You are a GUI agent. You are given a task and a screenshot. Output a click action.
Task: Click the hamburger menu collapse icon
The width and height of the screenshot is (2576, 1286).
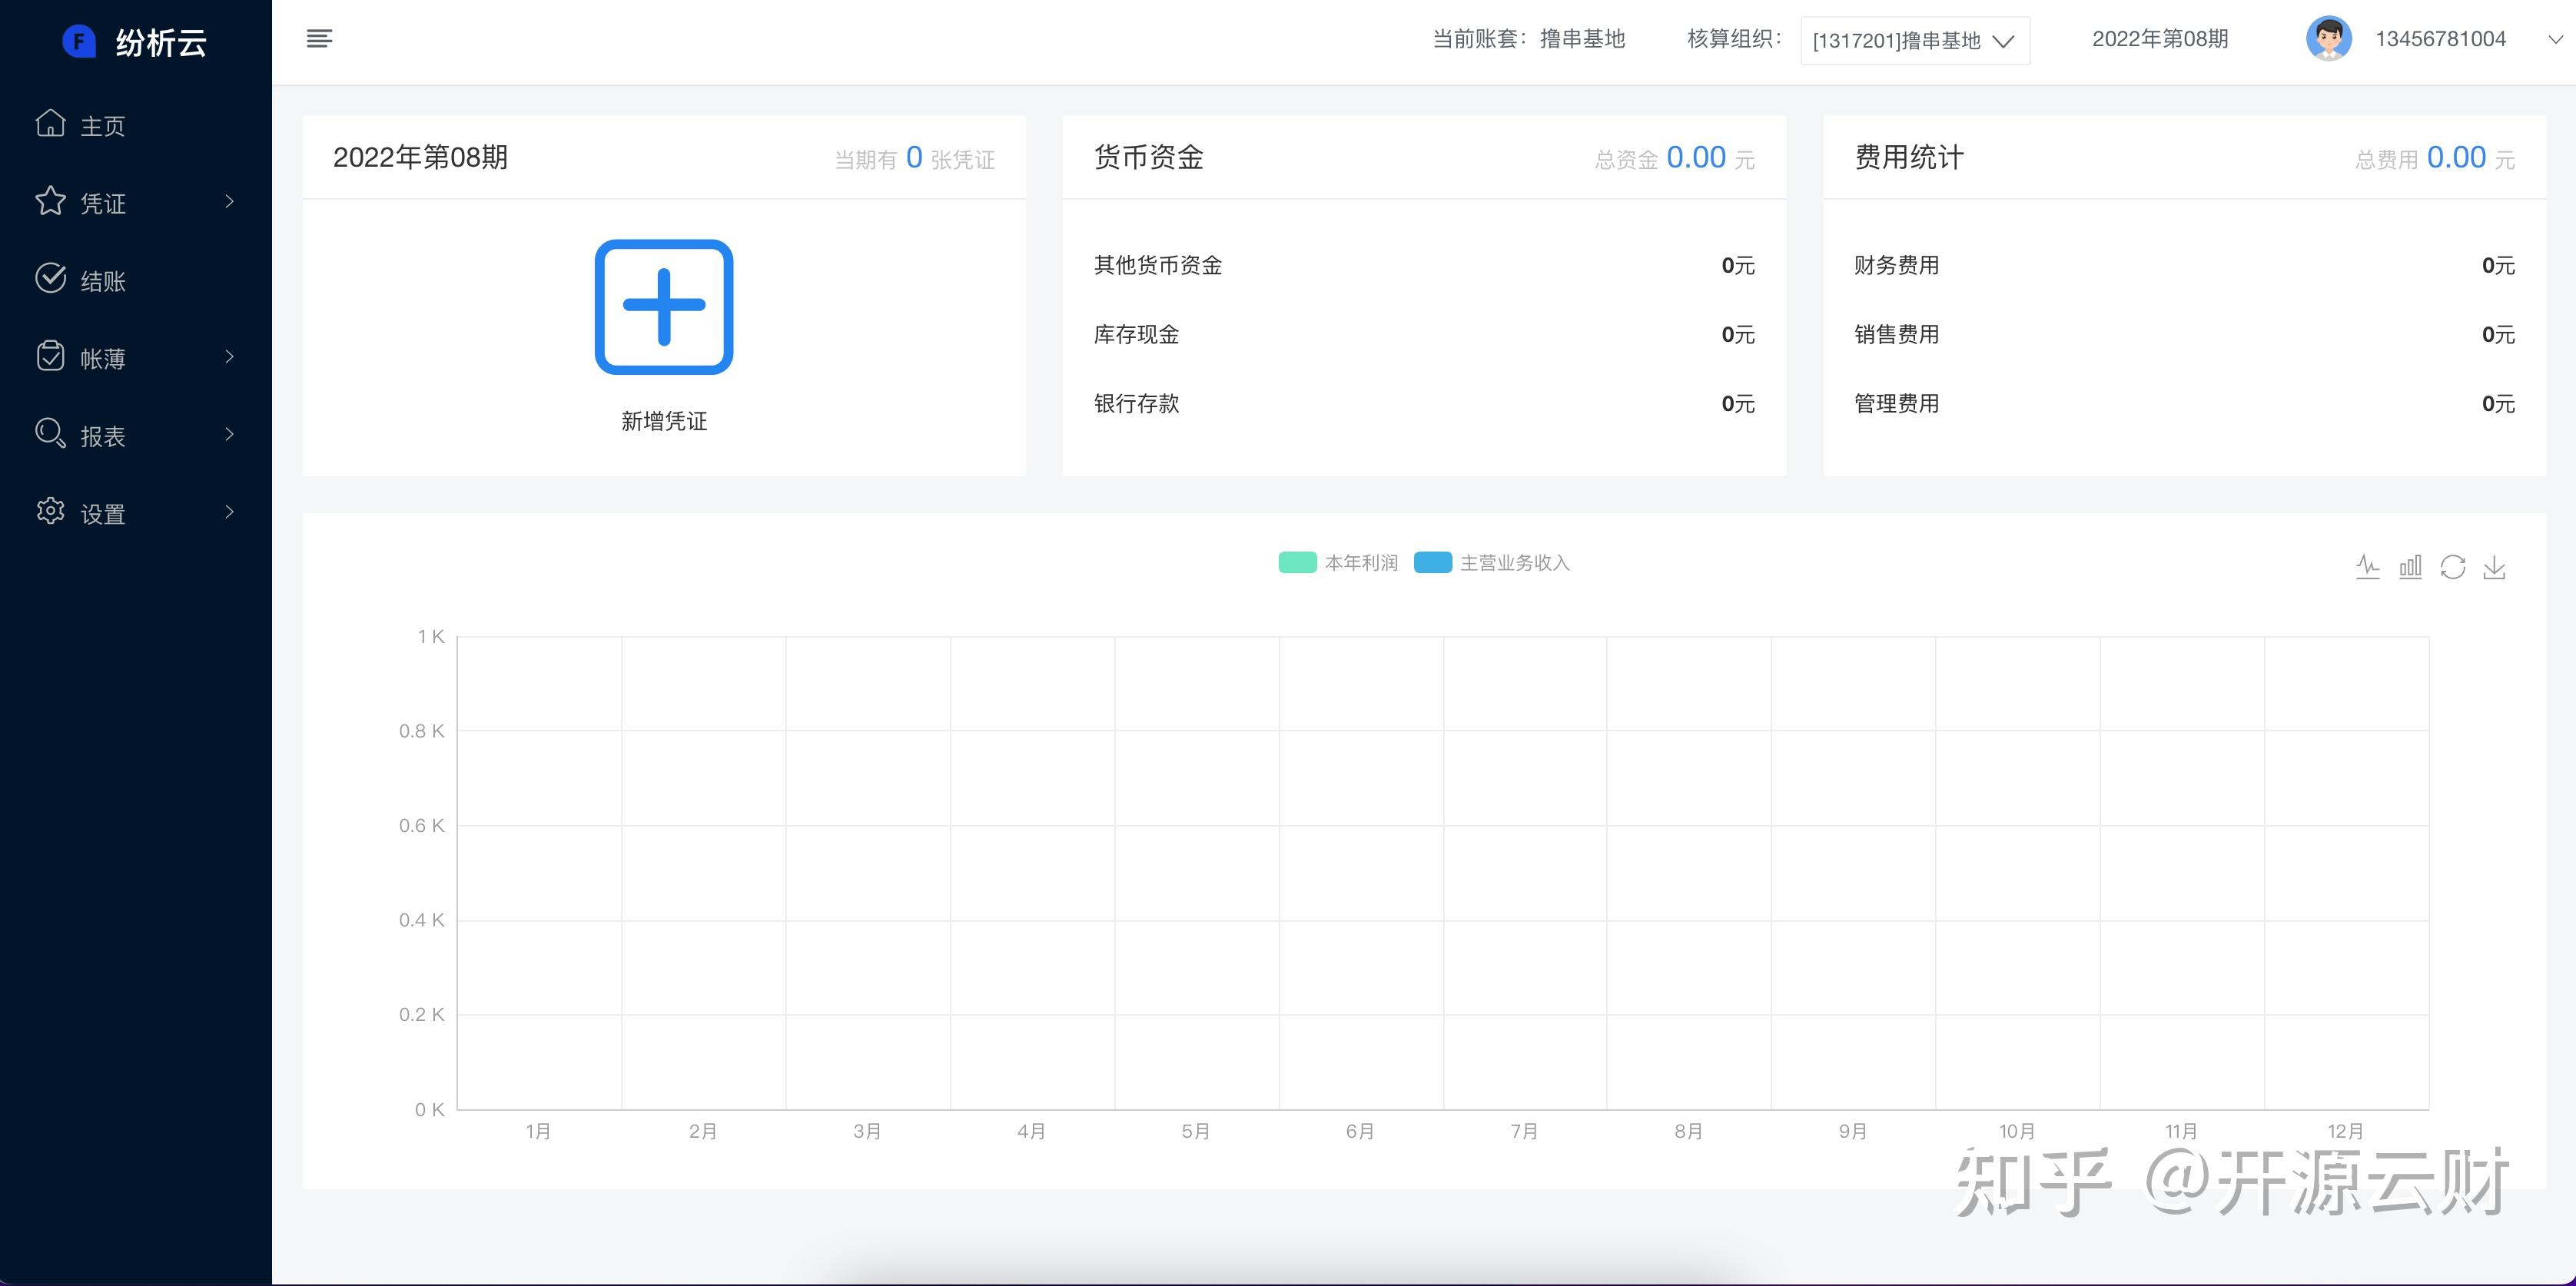pos(319,39)
